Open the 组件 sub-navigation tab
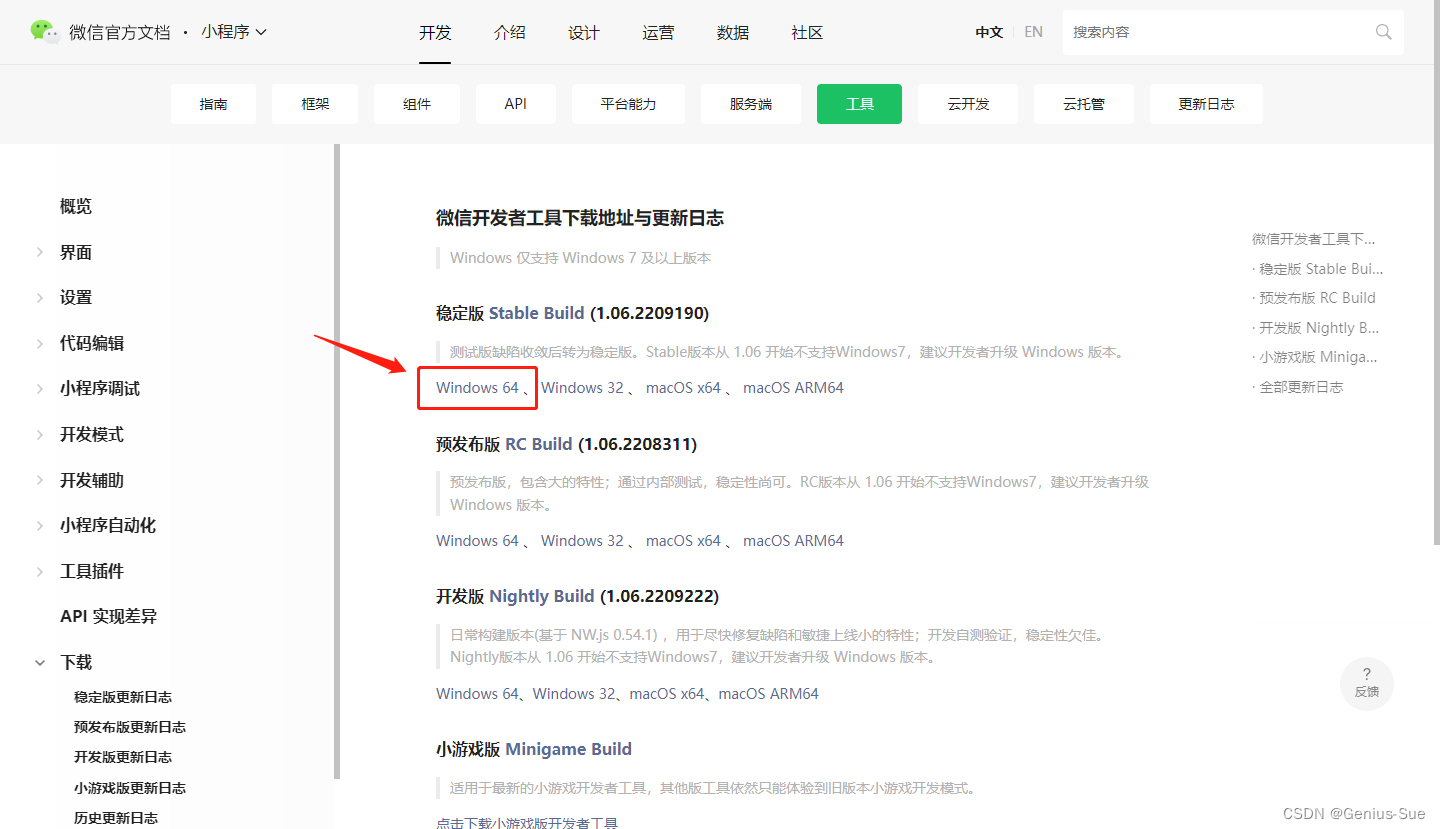 tap(417, 104)
